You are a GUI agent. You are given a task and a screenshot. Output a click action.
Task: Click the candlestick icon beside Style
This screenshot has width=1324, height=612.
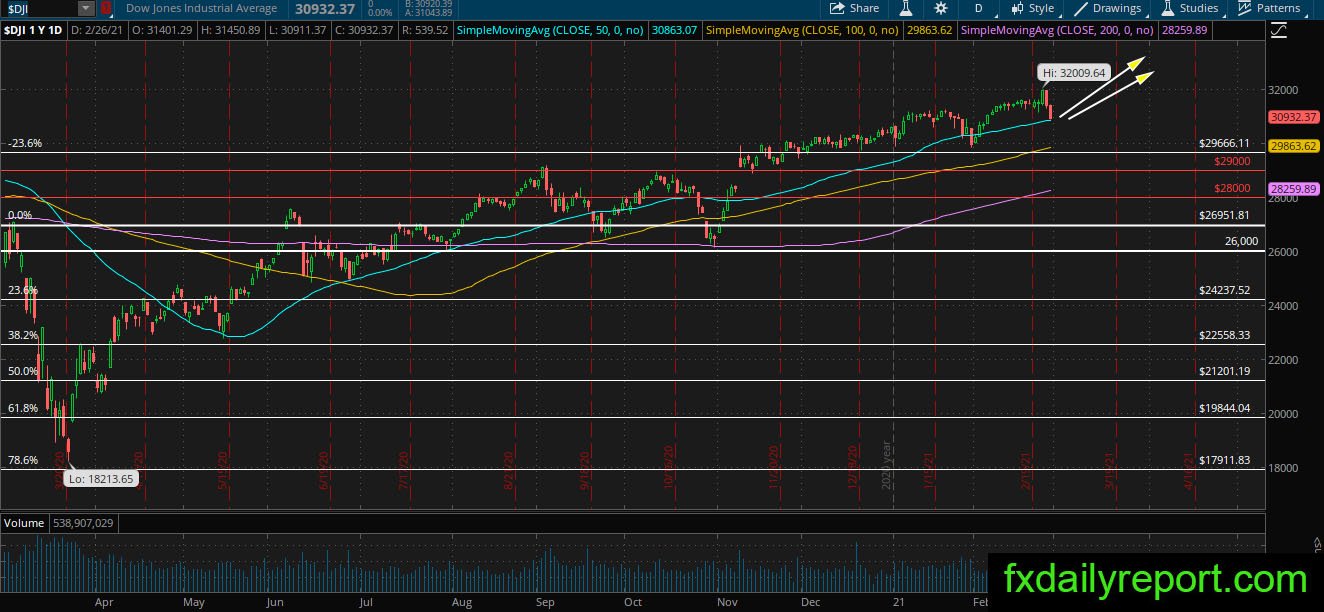point(1019,8)
